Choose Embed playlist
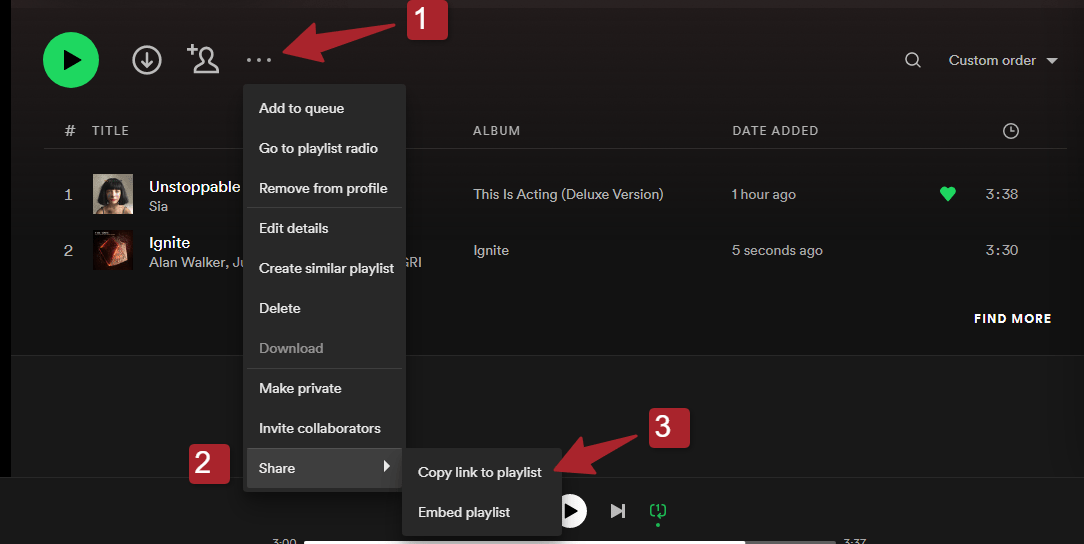 click(481, 512)
